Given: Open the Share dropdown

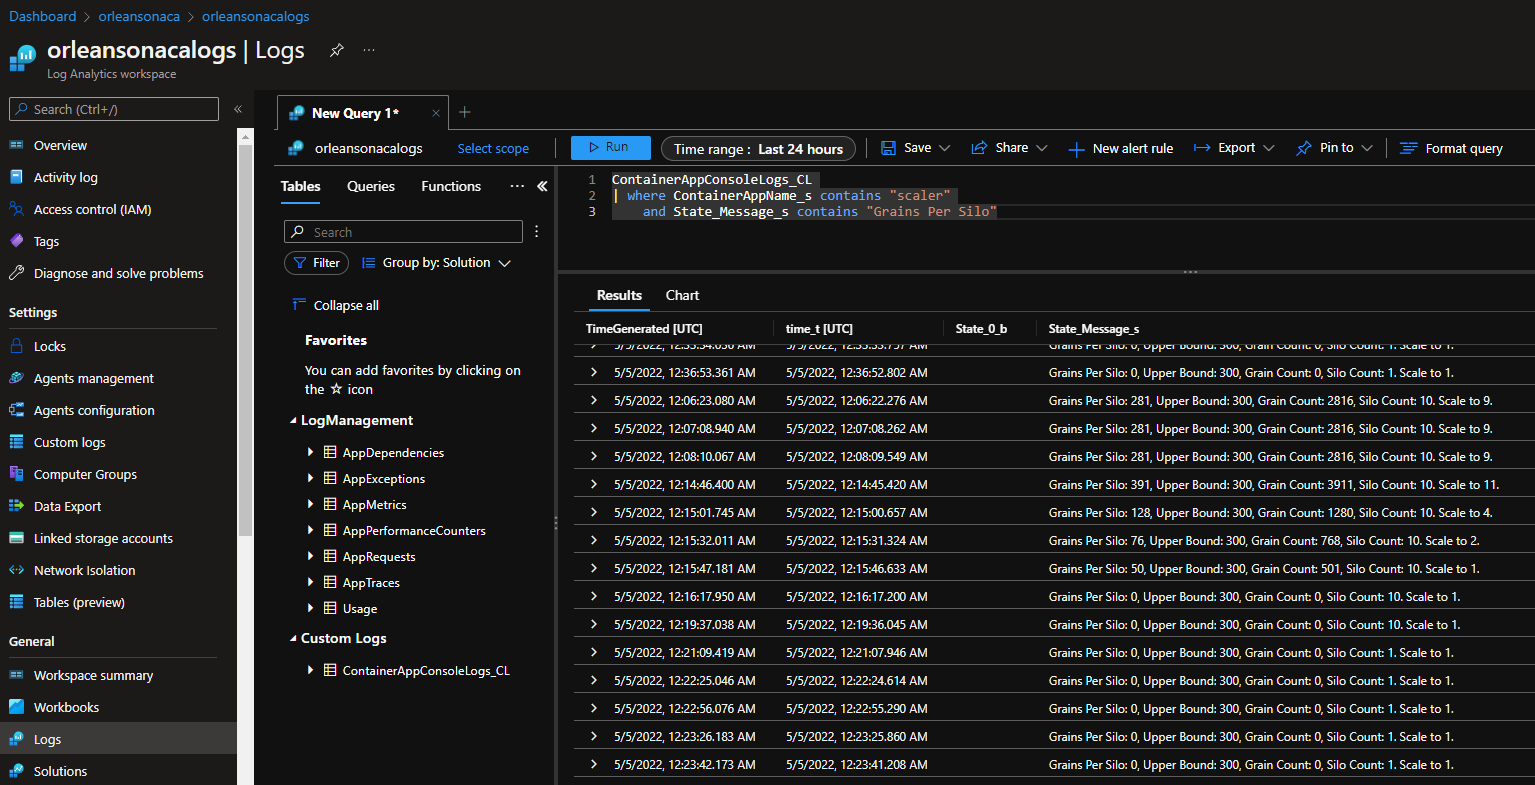Looking at the screenshot, I should click(x=1009, y=148).
